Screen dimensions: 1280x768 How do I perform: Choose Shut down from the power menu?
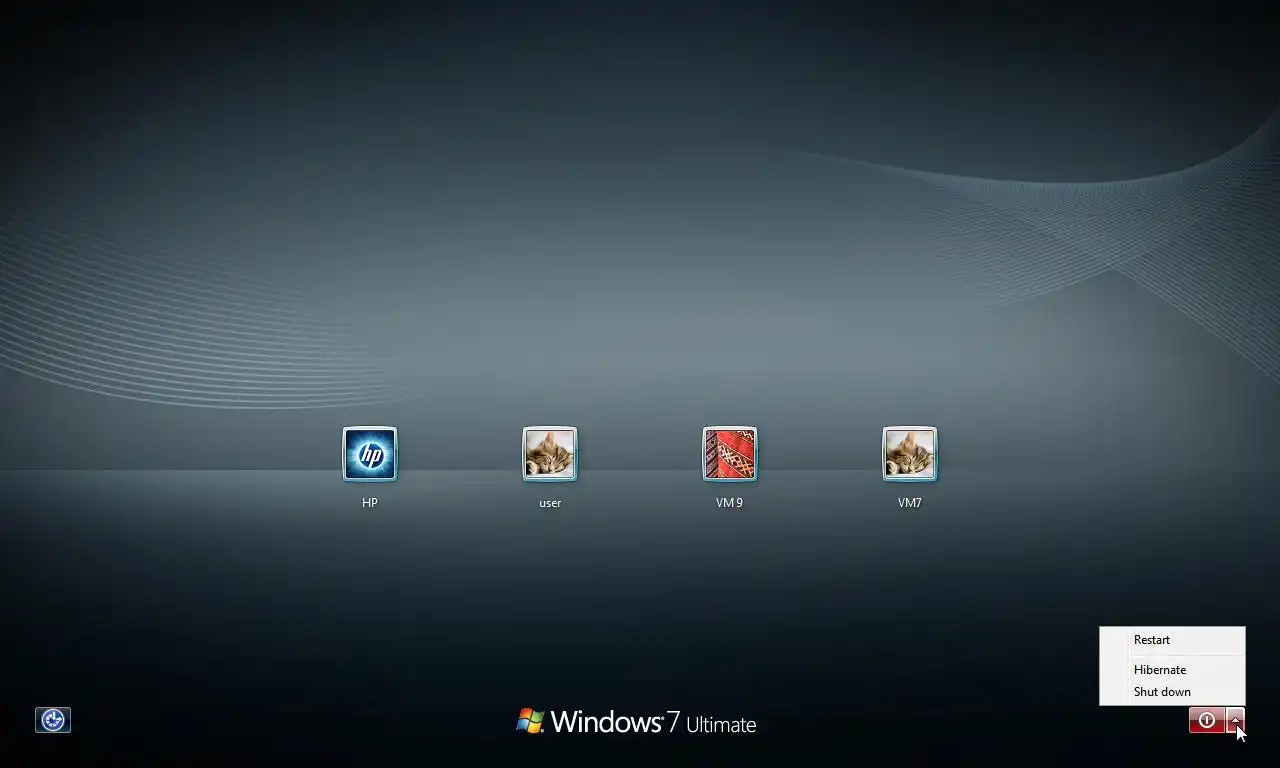coord(1172,692)
